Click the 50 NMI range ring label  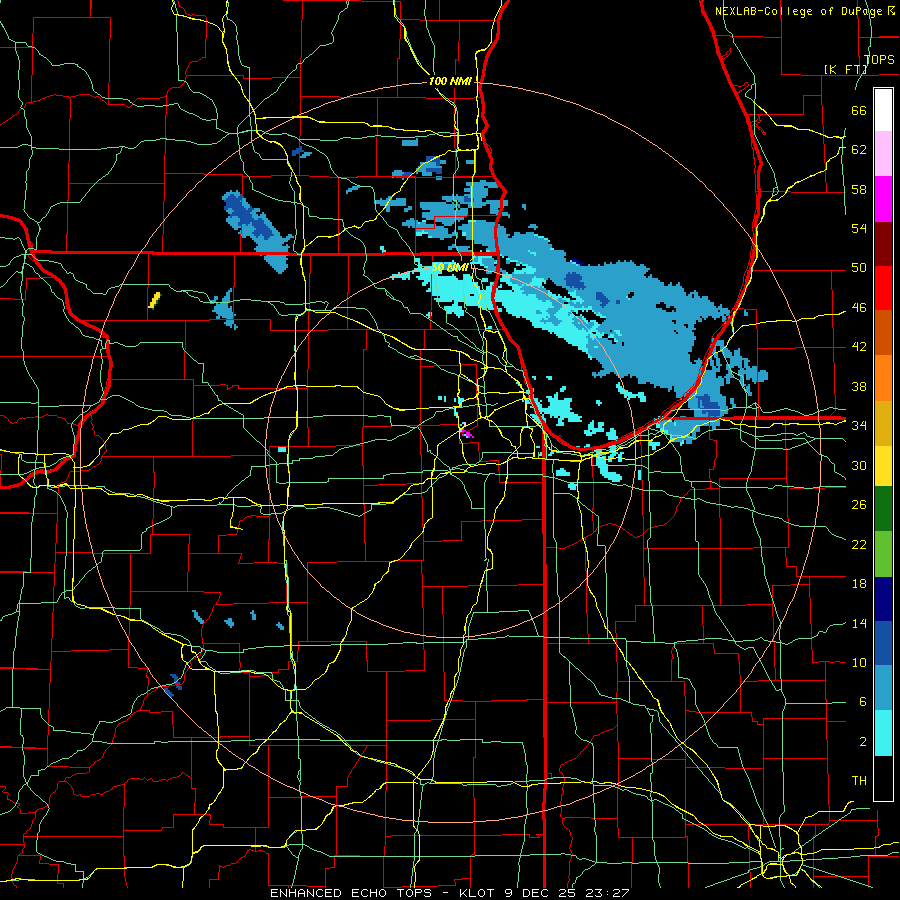coord(450,267)
